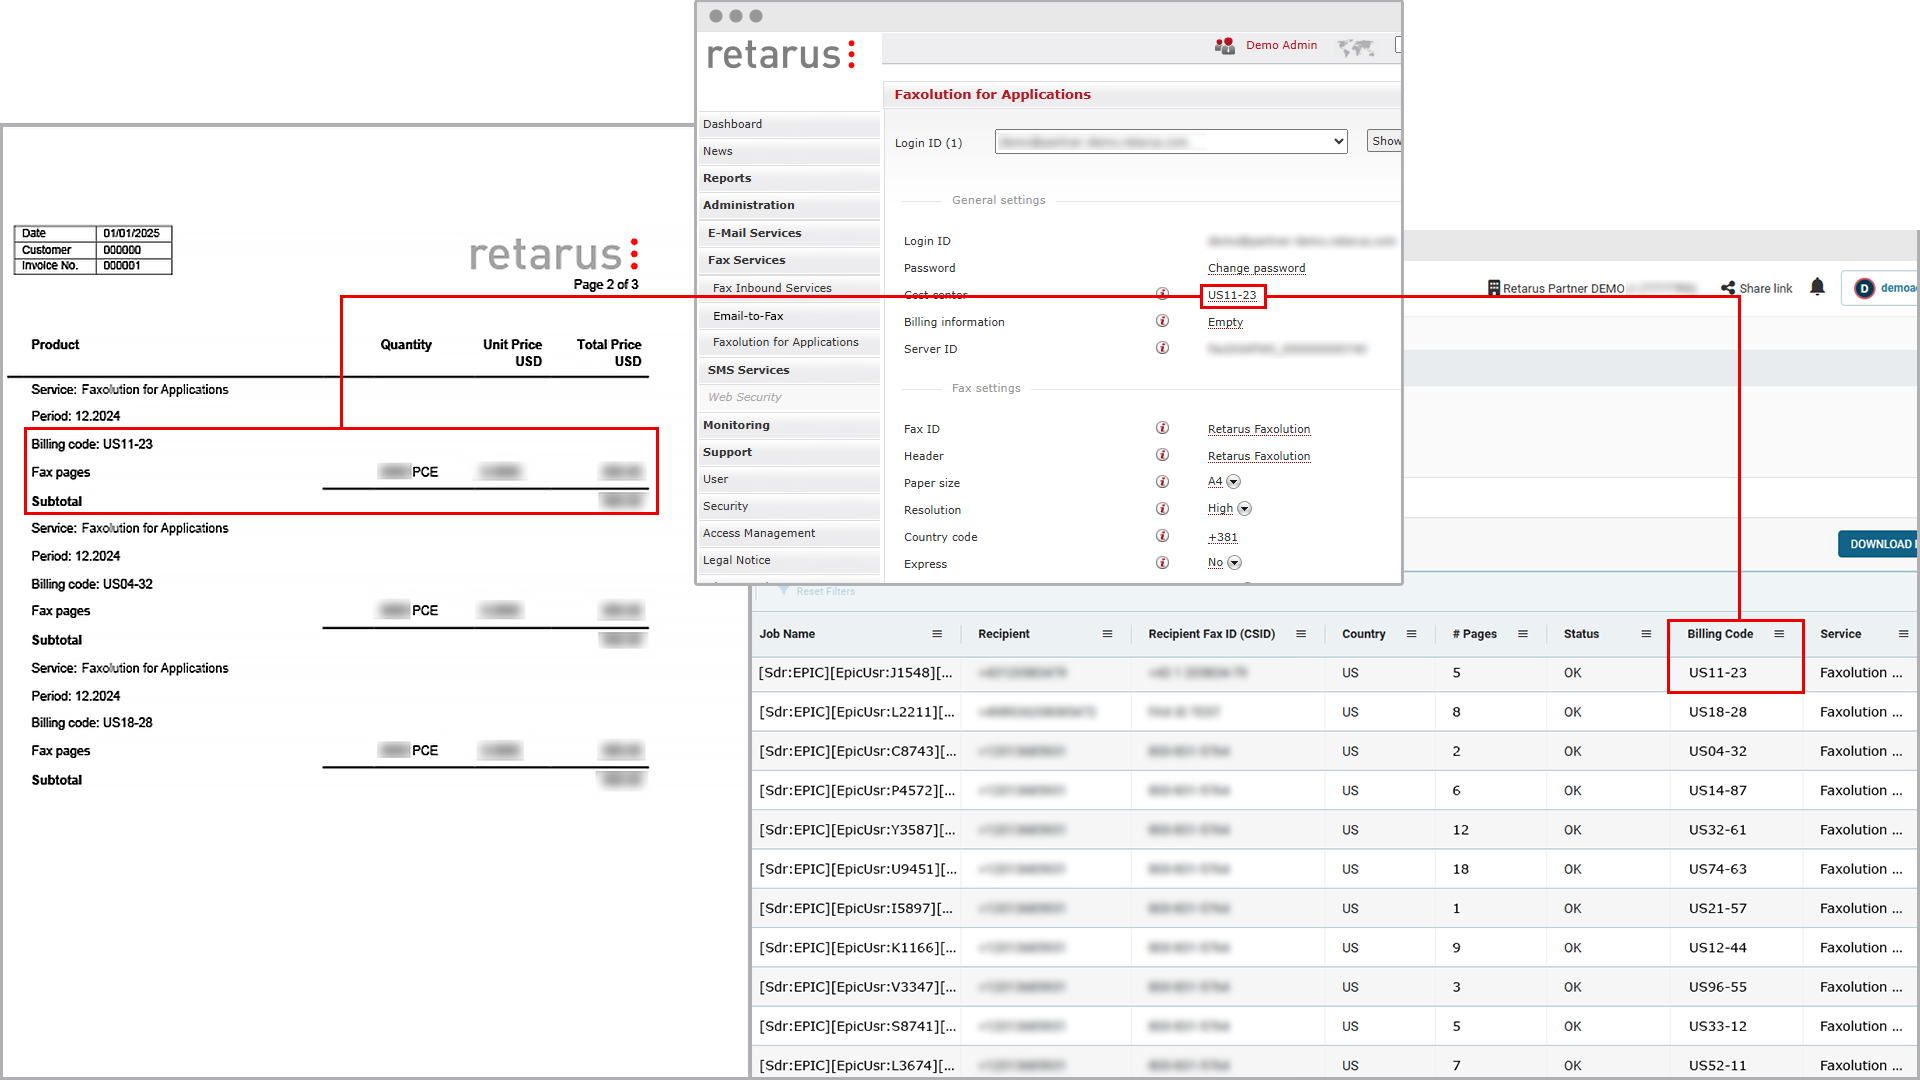Open the Login ID dropdown
The image size is (1920, 1080).
click(x=1171, y=142)
